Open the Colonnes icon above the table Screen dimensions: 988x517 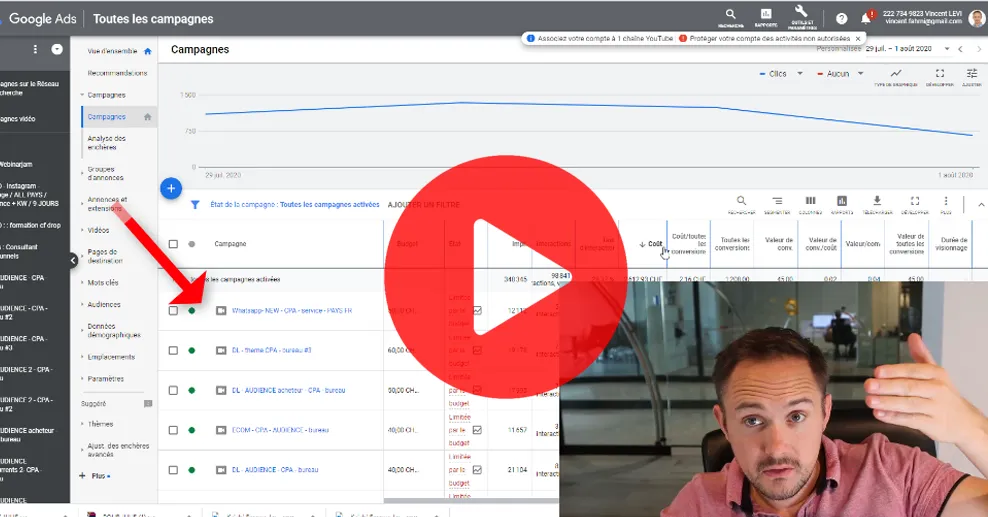810,201
